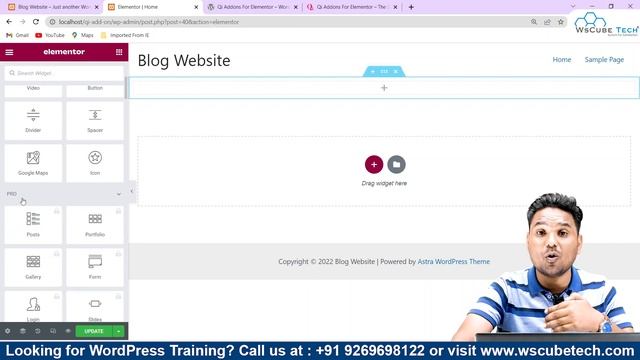Add section using the handle plus

click(x=372, y=71)
